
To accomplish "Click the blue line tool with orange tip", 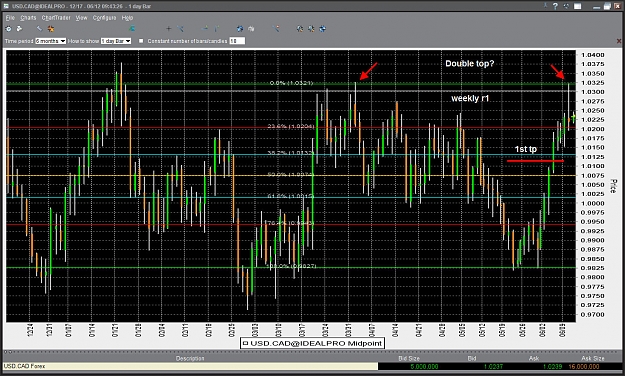I will click(x=275, y=29).
